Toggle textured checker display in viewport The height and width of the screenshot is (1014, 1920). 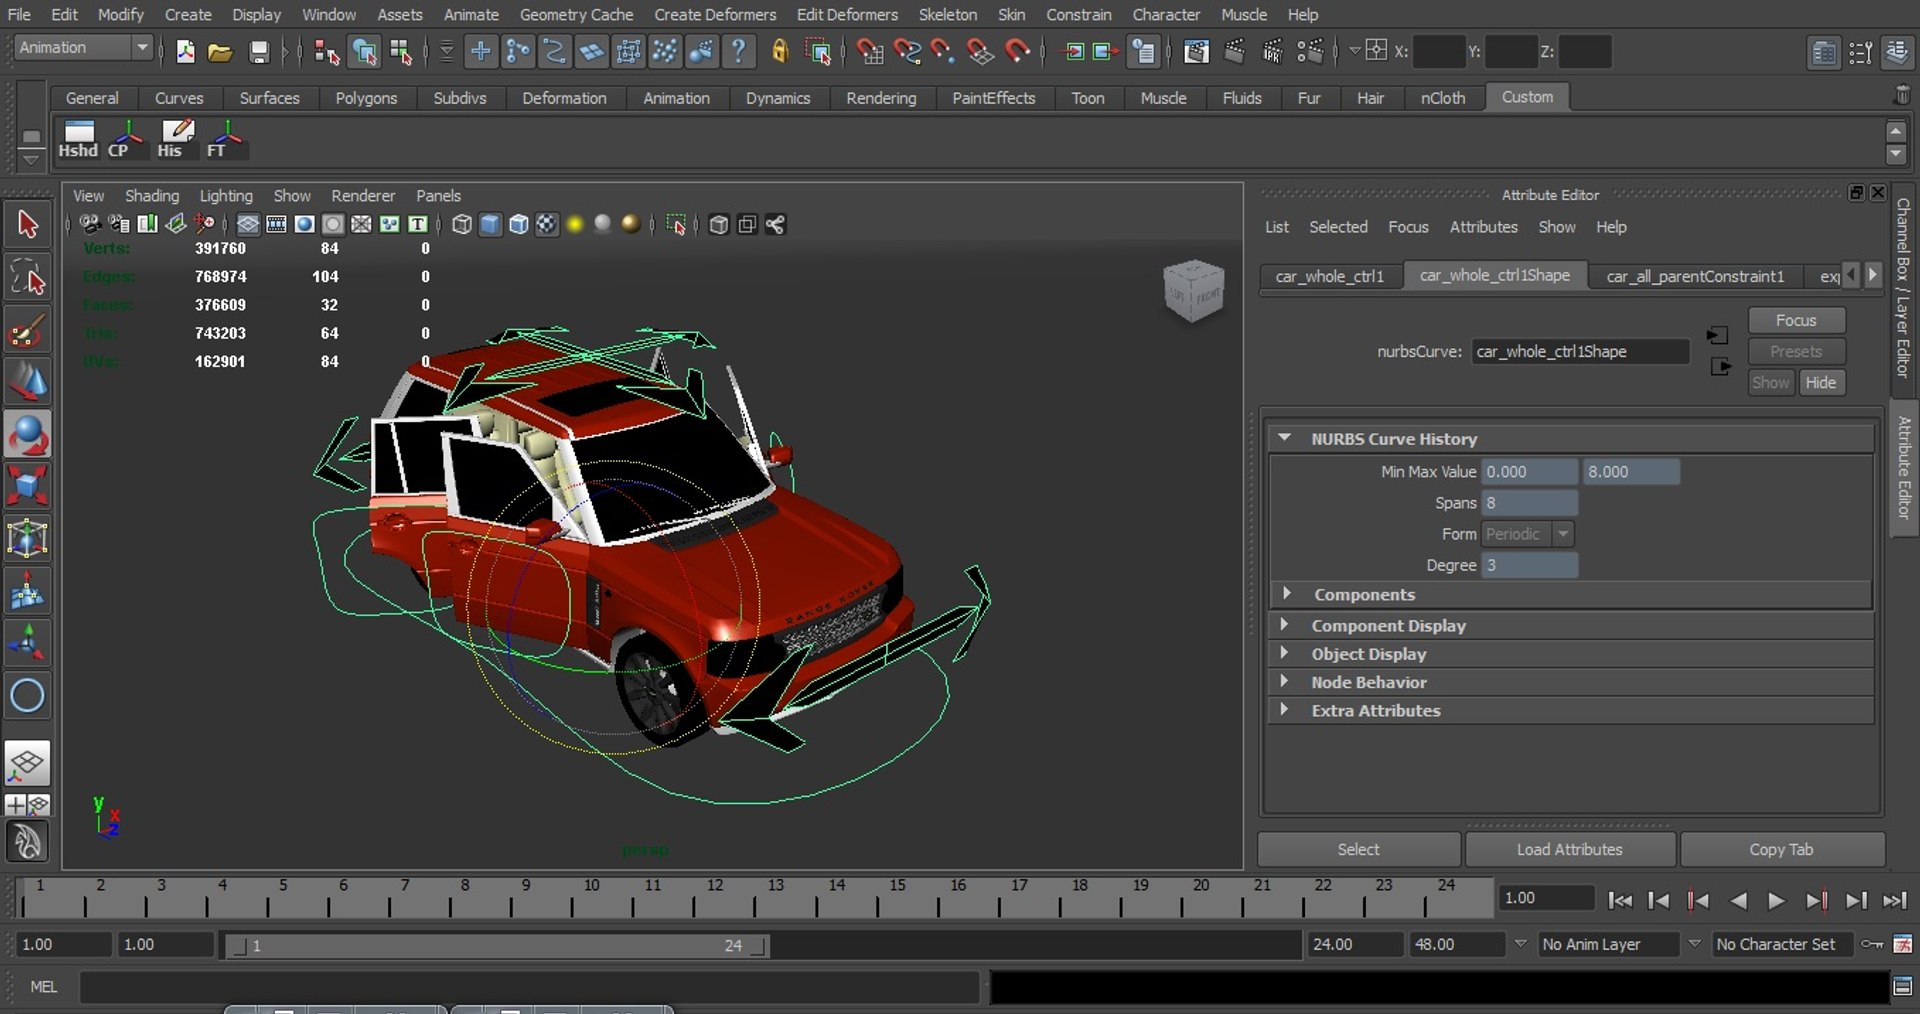tap(546, 225)
